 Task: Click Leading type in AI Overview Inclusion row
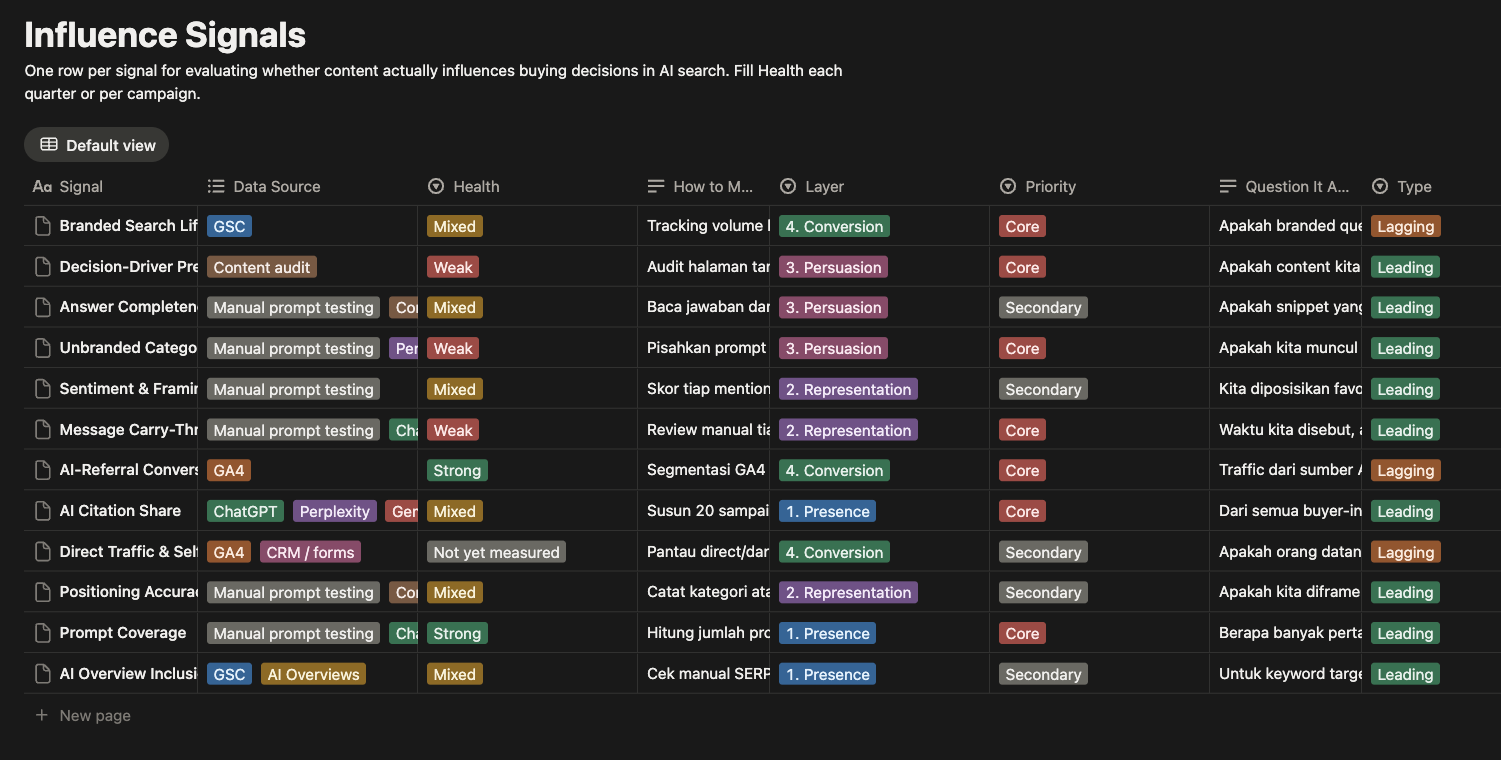(x=1405, y=674)
